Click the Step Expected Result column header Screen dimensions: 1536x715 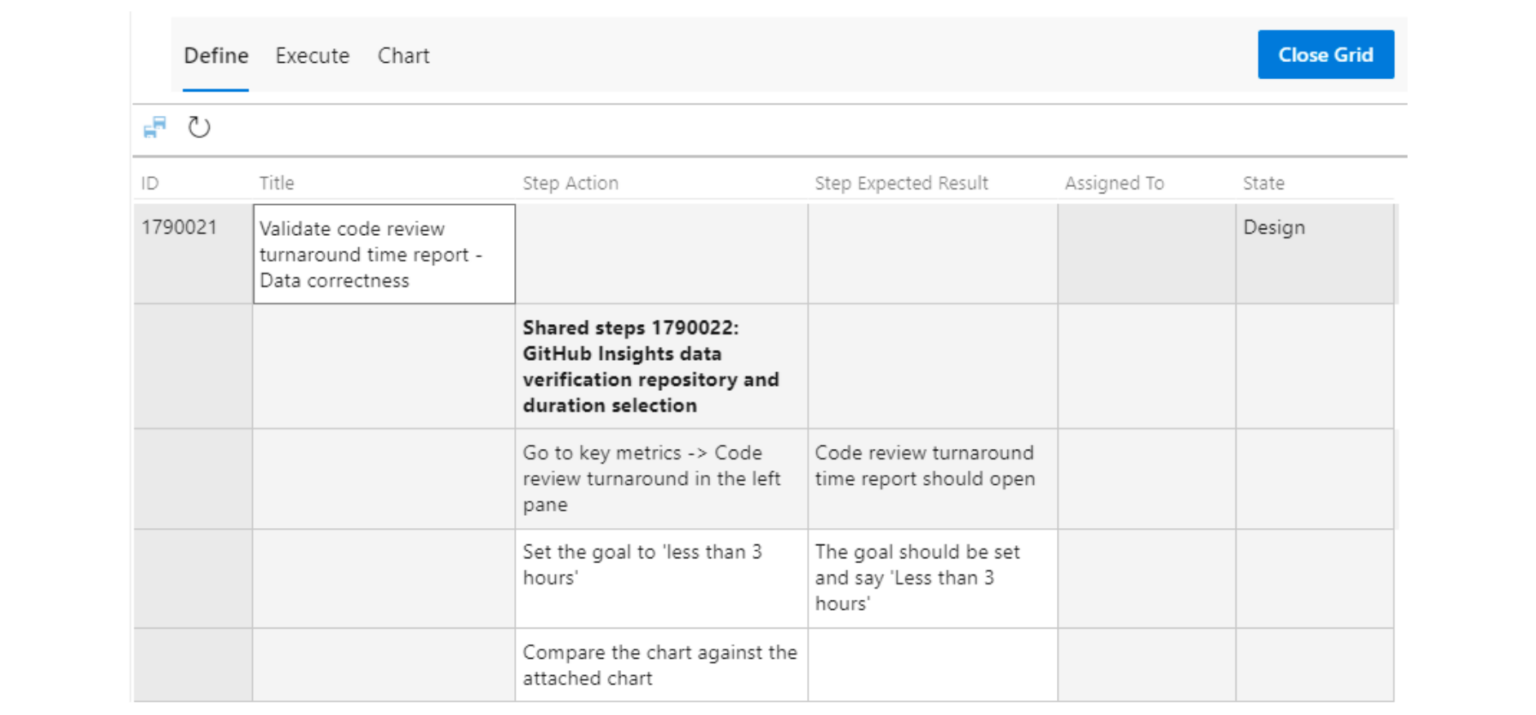pos(900,183)
